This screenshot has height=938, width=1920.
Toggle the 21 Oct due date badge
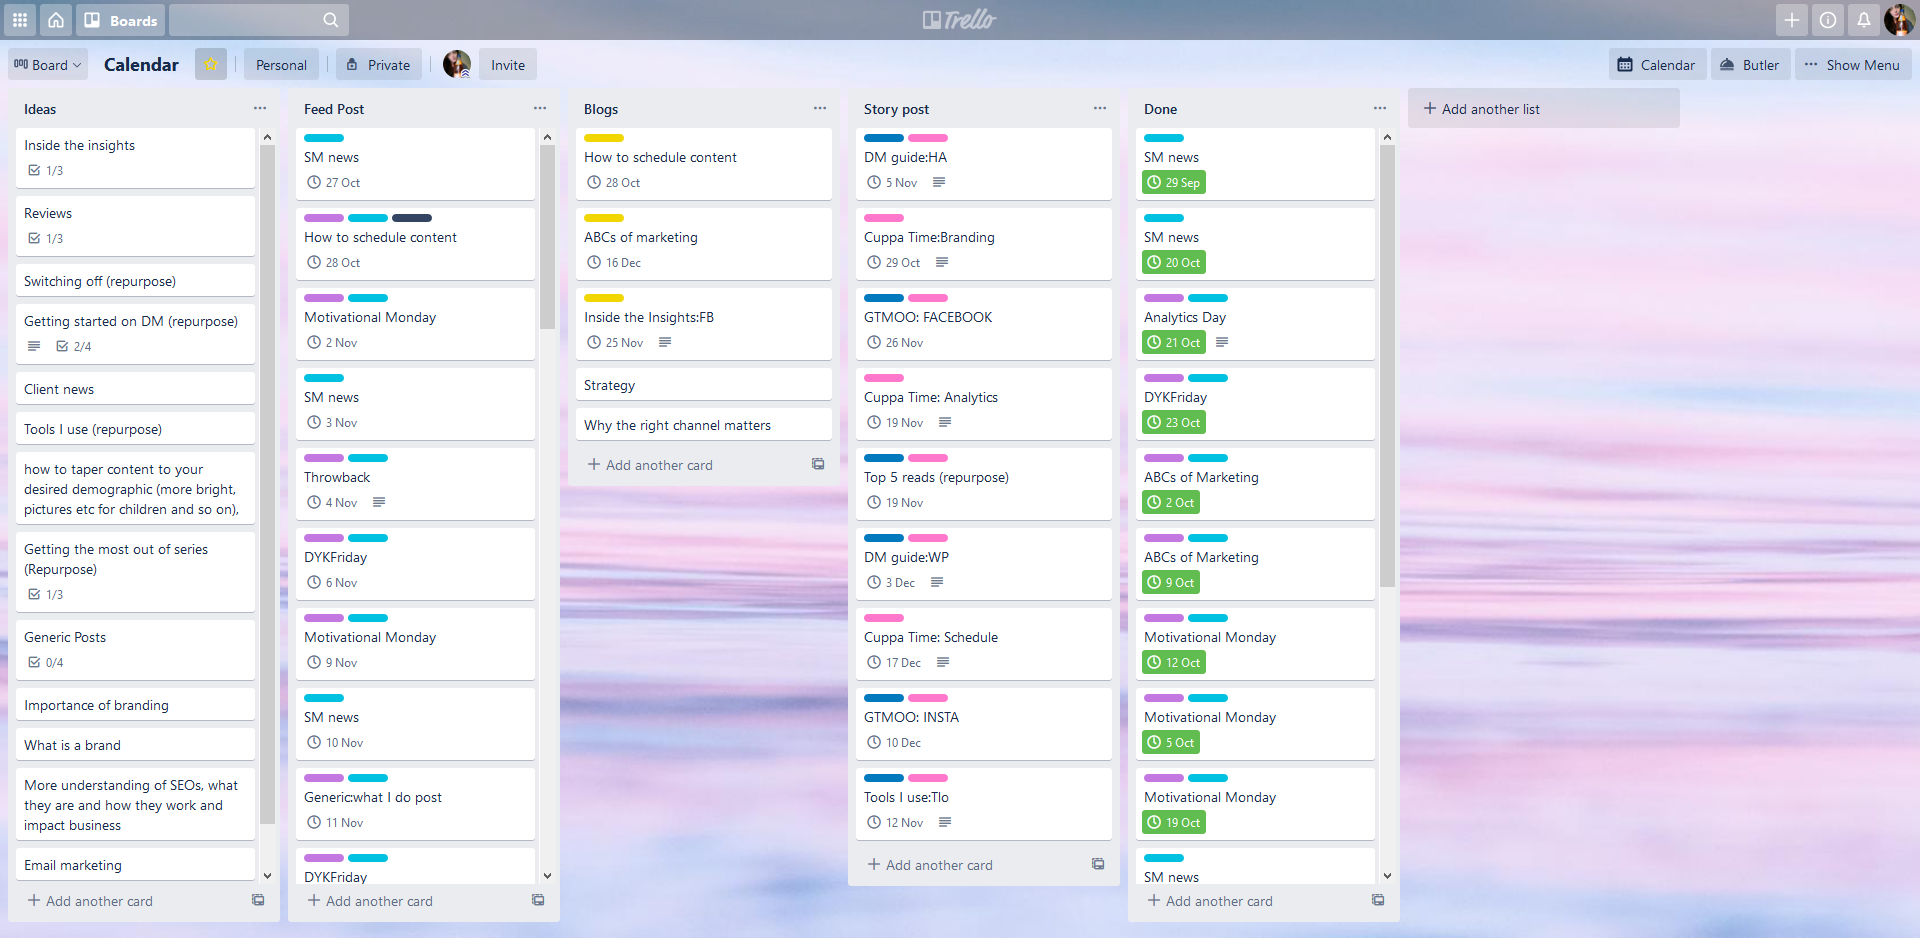[1174, 343]
